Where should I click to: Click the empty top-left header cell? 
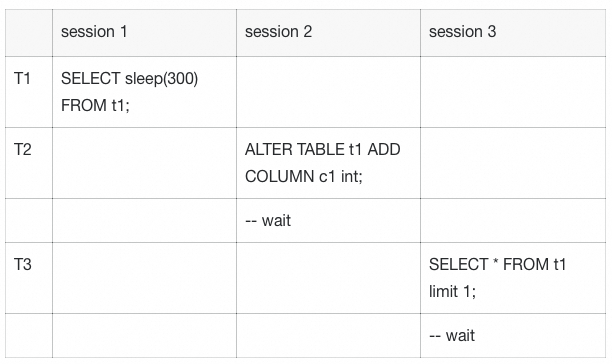[29, 33]
